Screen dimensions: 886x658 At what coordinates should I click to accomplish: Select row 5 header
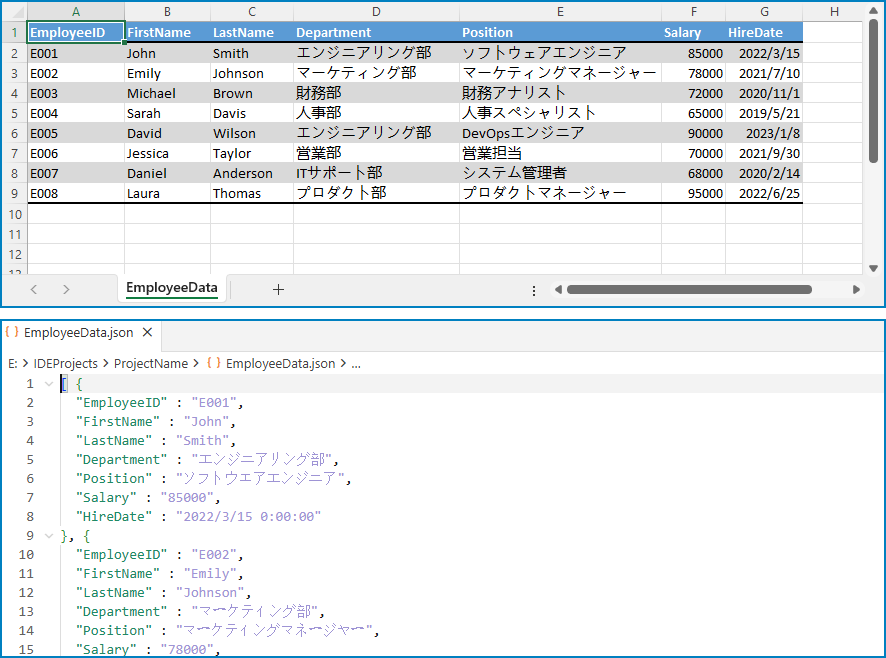coord(14,113)
